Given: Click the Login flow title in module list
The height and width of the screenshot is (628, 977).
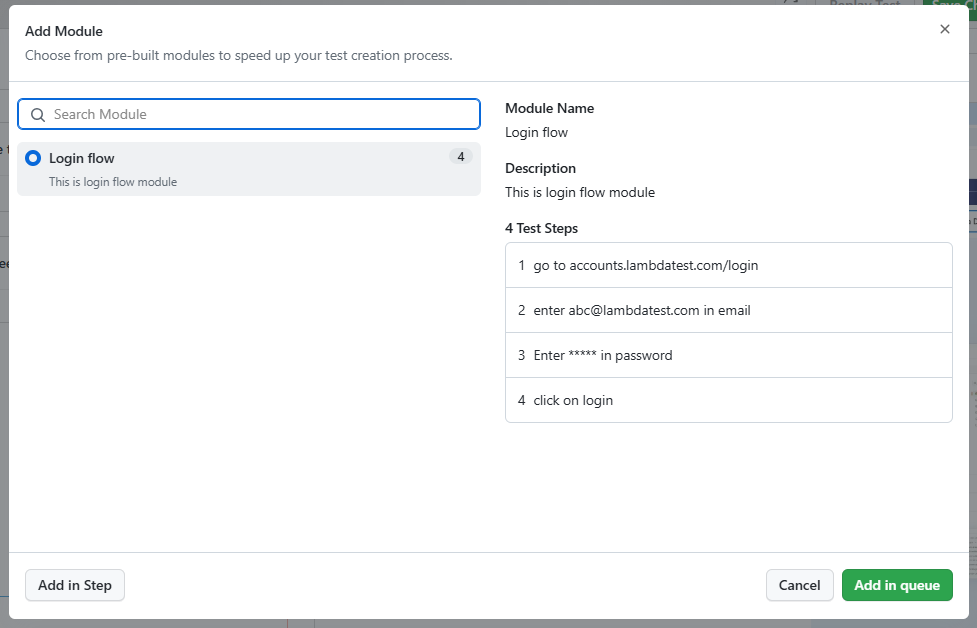Looking at the screenshot, I should (x=82, y=158).
